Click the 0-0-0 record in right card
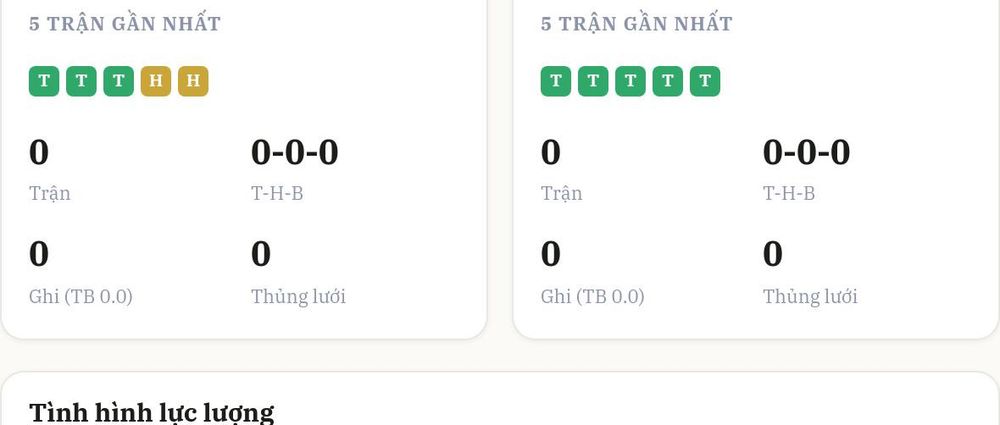This screenshot has width=1000, height=425. tap(806, 153)
